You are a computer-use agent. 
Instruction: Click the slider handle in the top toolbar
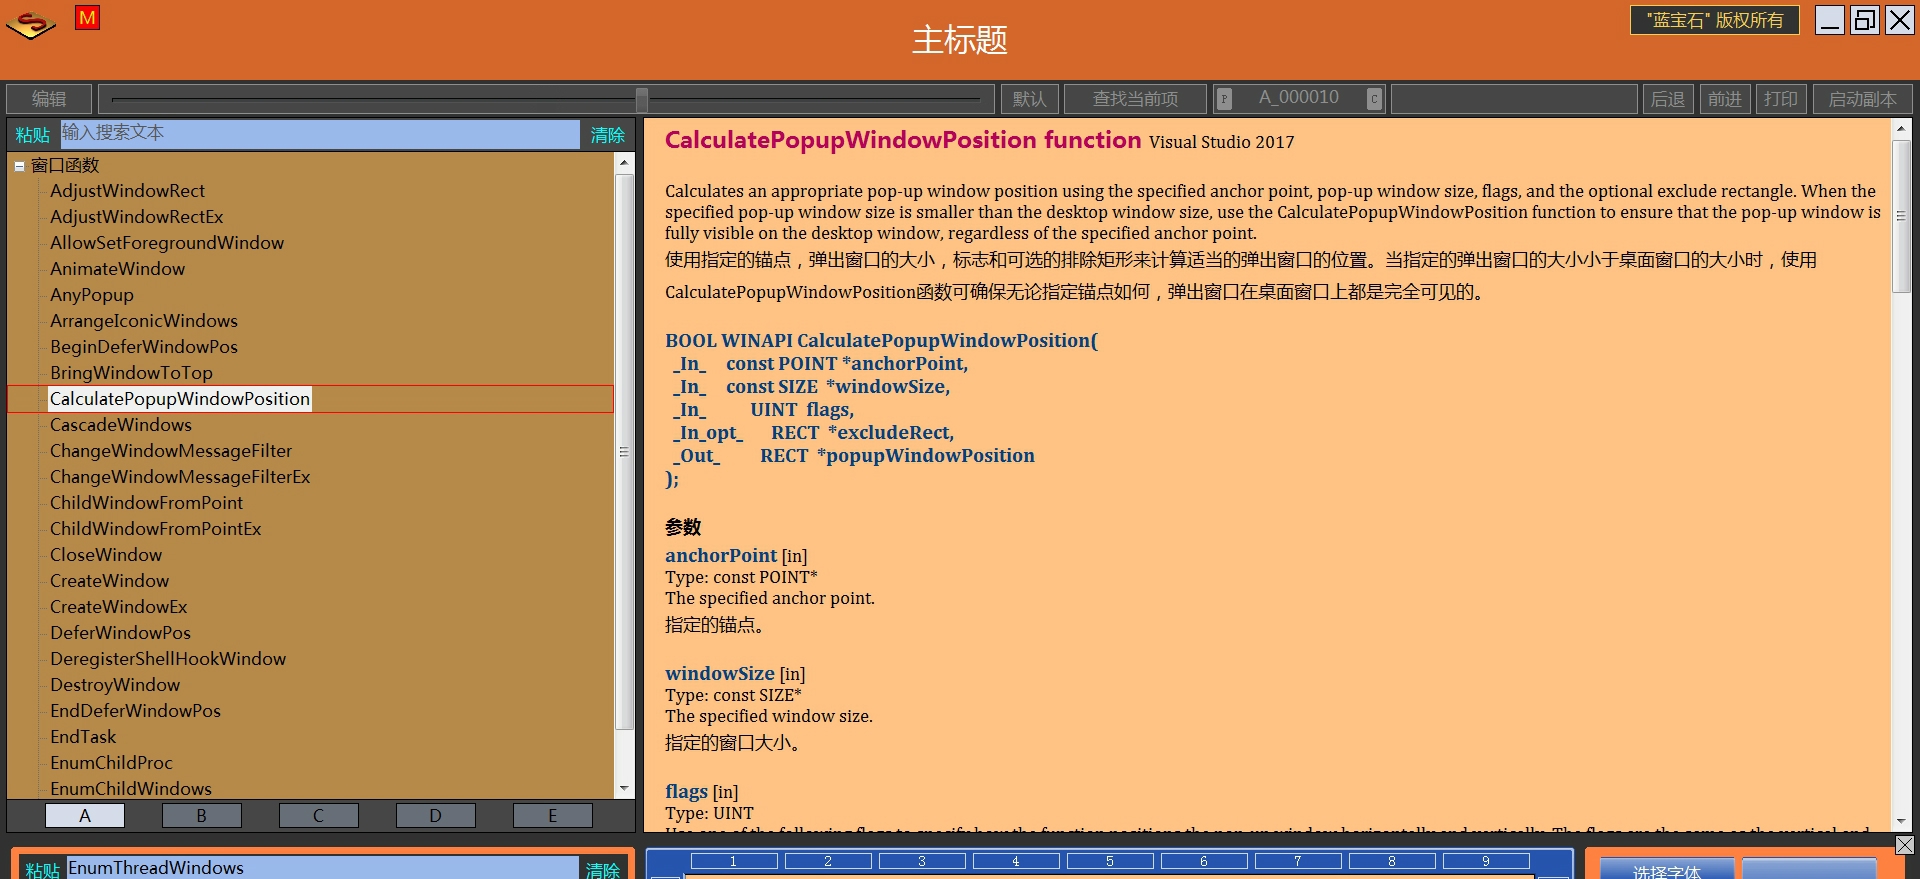(x=642, y=99)
